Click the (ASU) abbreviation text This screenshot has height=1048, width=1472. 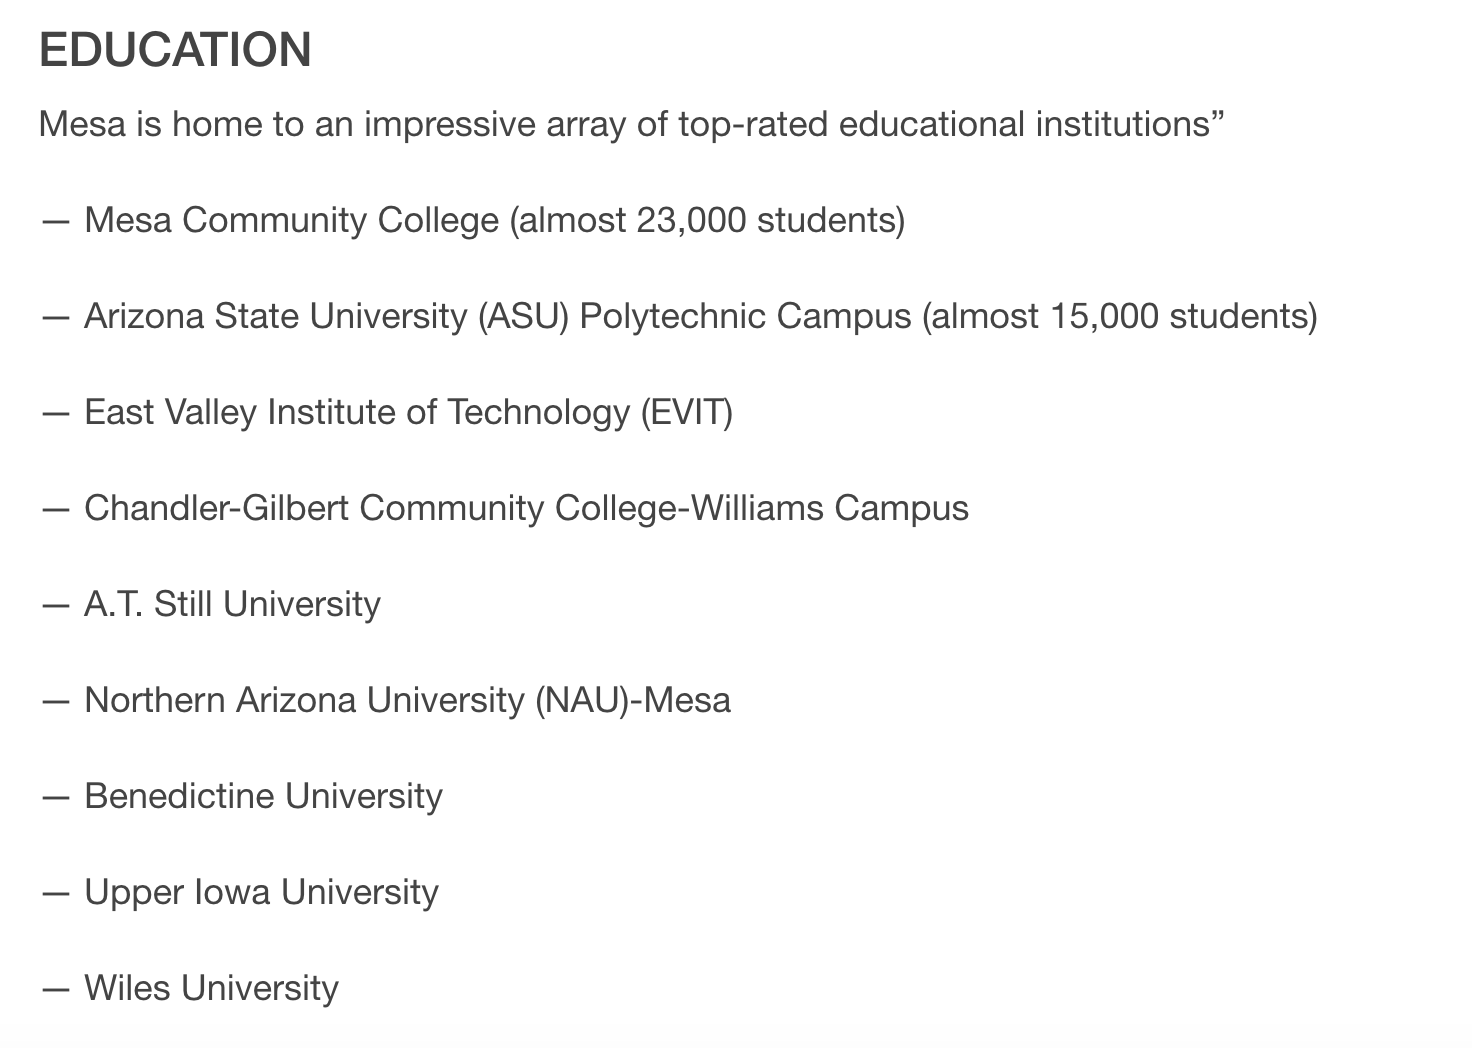[523, 316]
